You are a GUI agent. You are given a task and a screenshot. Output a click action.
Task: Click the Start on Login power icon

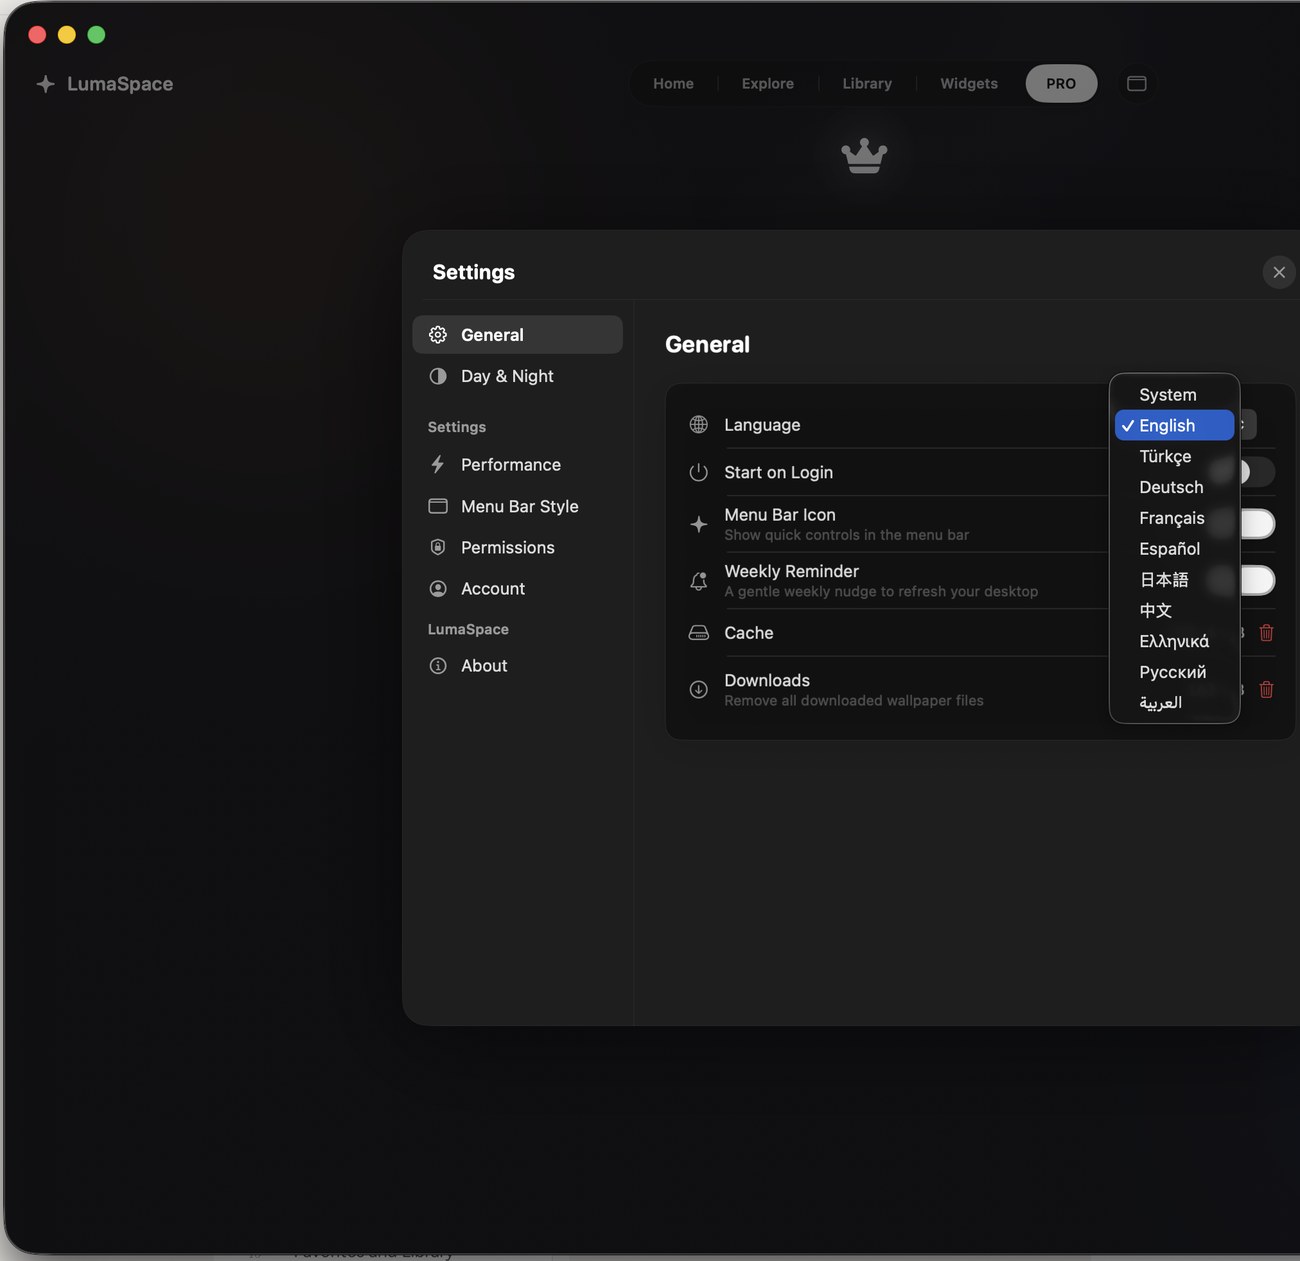[x=699, y=472]
